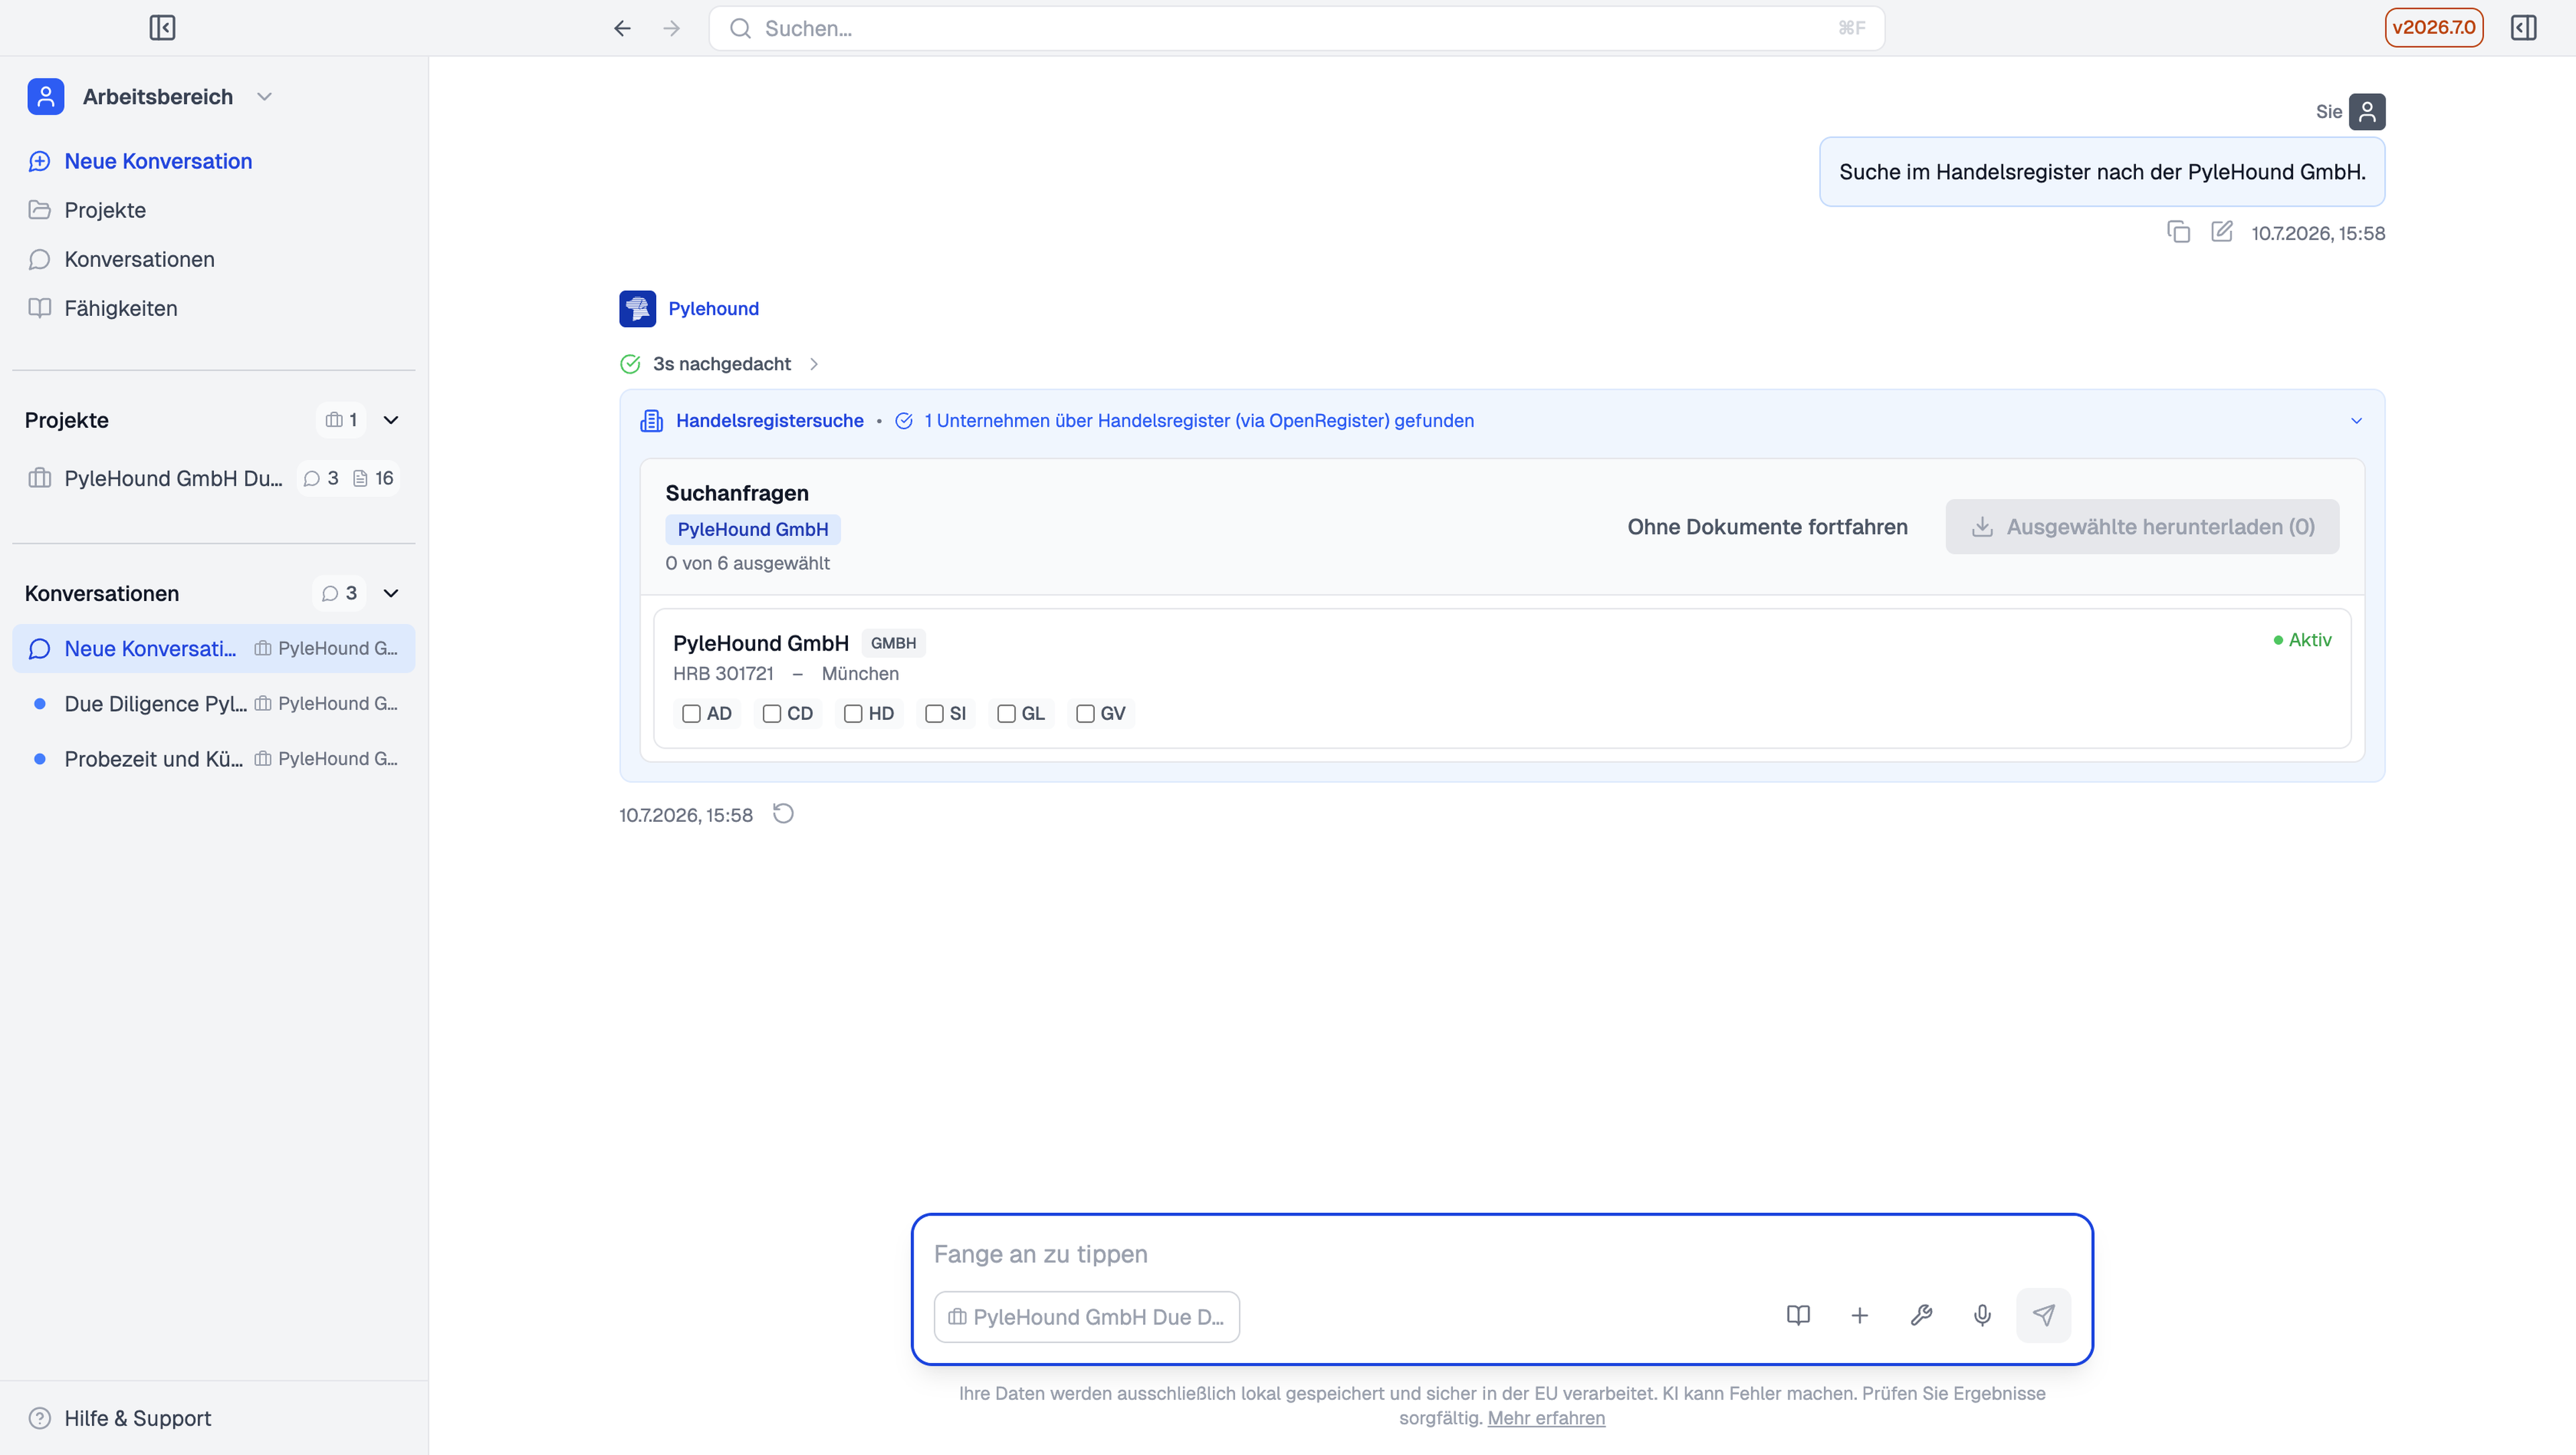Viewport: 2576px width, 1455px height.
Task: Go back with the left arrow
Action: pos(622,28)
